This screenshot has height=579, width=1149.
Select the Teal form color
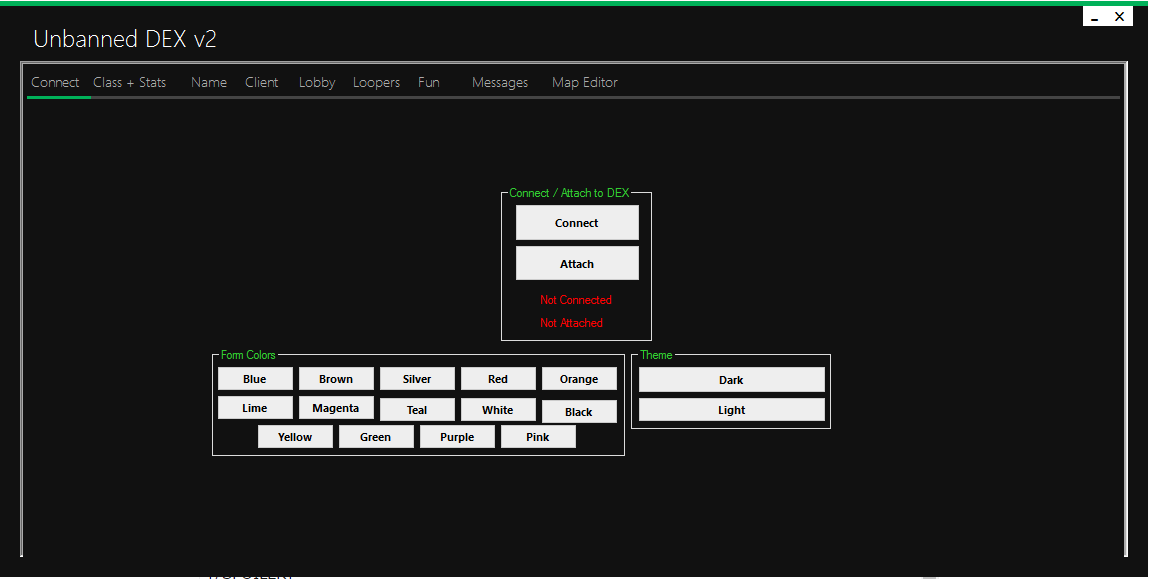pyautogui.click(x=417, y=410)
